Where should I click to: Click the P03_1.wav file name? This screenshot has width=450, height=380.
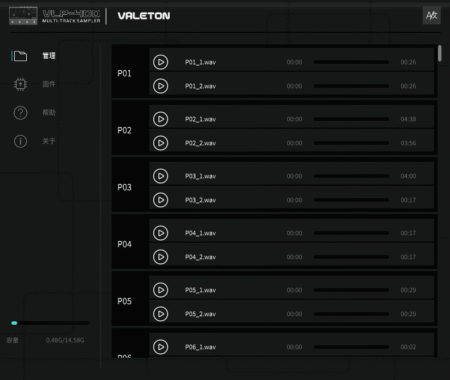click(200, 176)
